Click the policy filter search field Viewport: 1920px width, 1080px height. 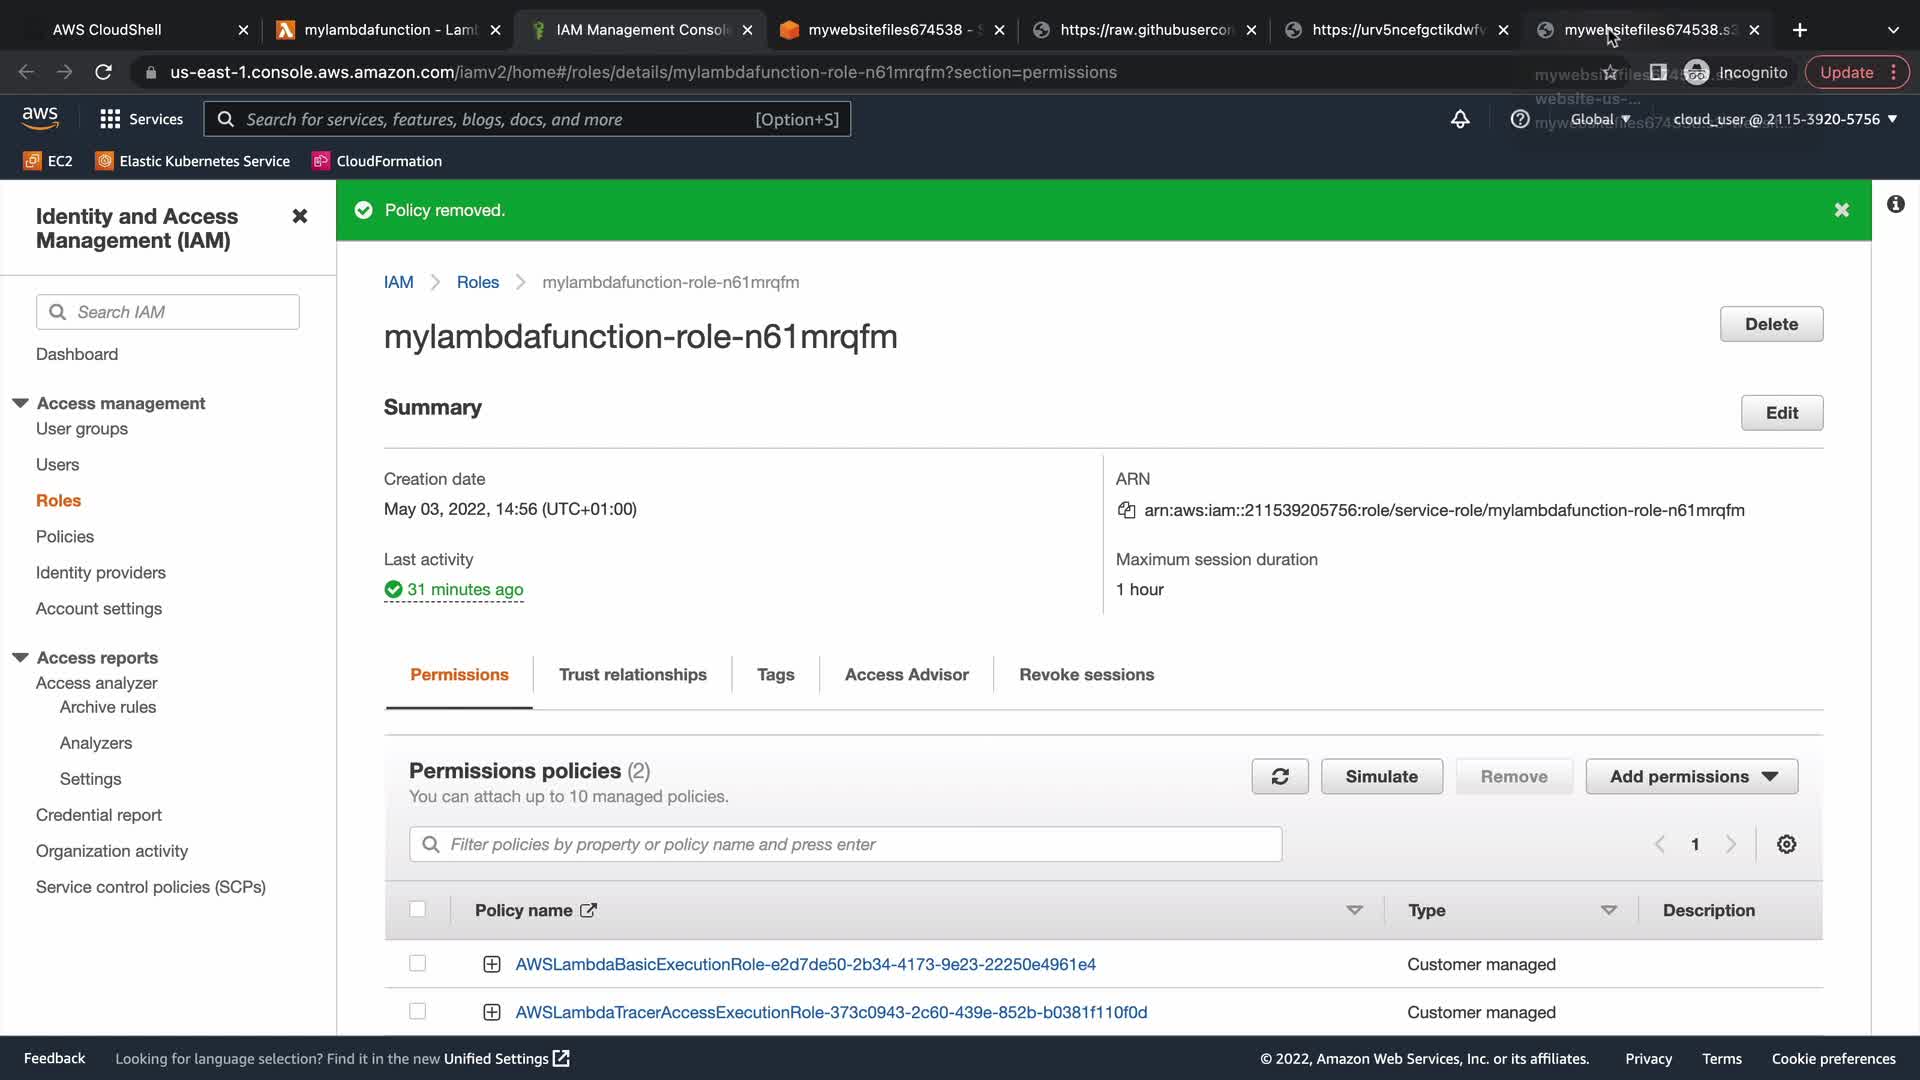click(845, 845)
